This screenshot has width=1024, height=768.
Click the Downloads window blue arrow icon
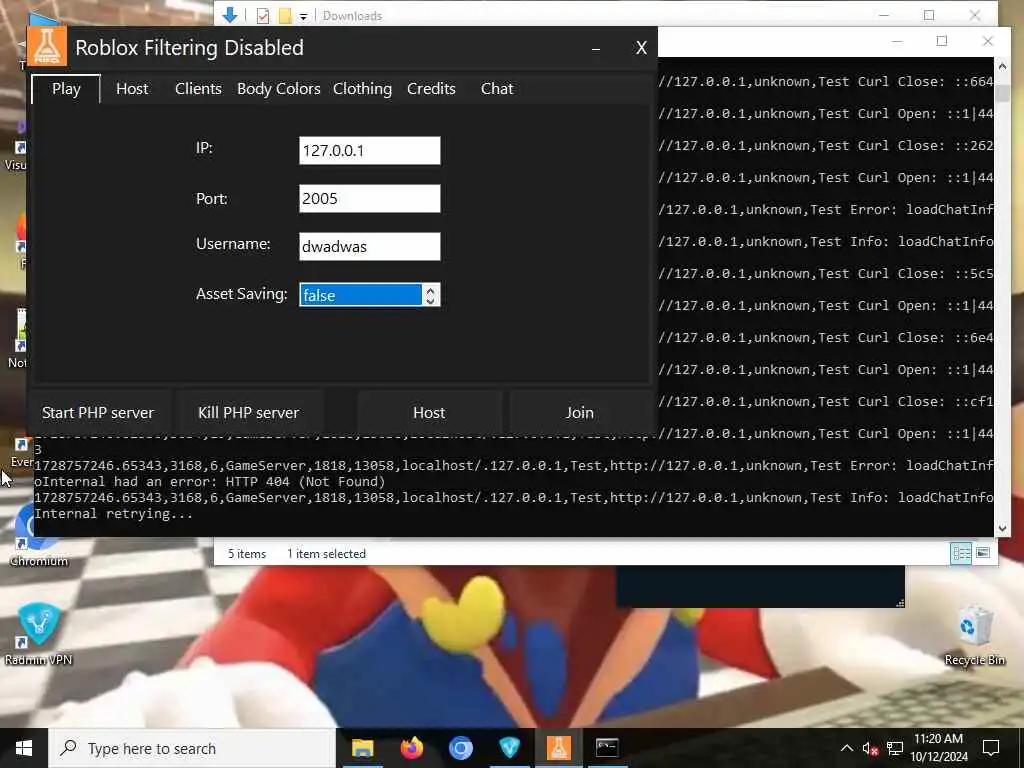(x=230, y=15)
